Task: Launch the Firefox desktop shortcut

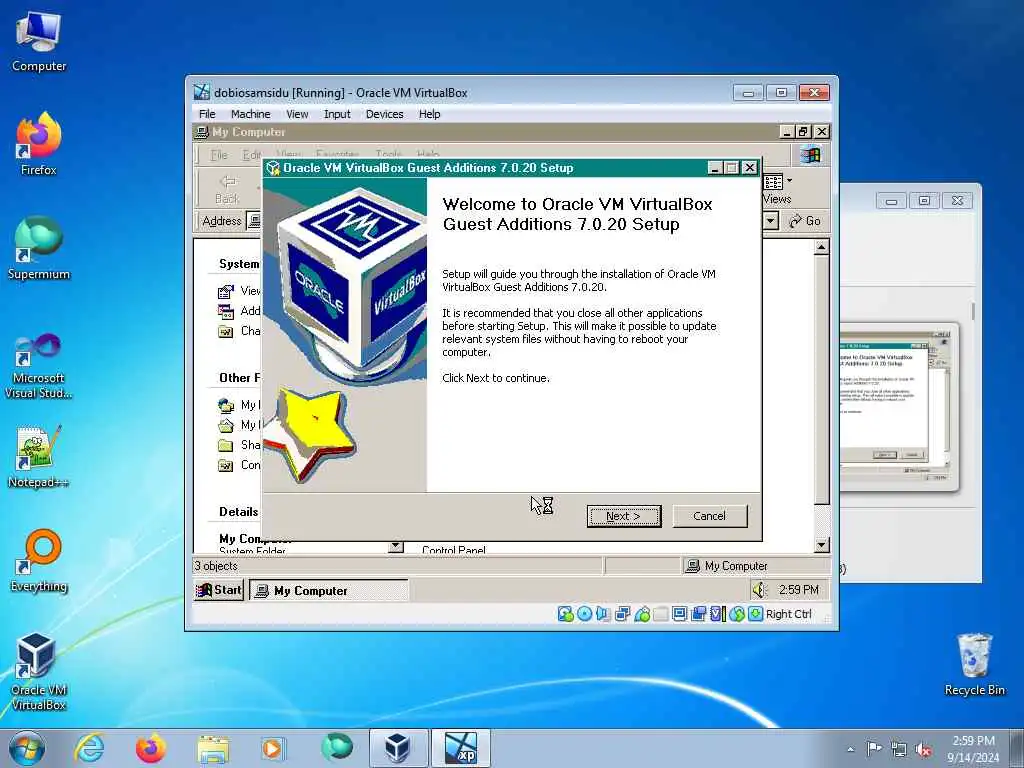Action: pos(39,144)
